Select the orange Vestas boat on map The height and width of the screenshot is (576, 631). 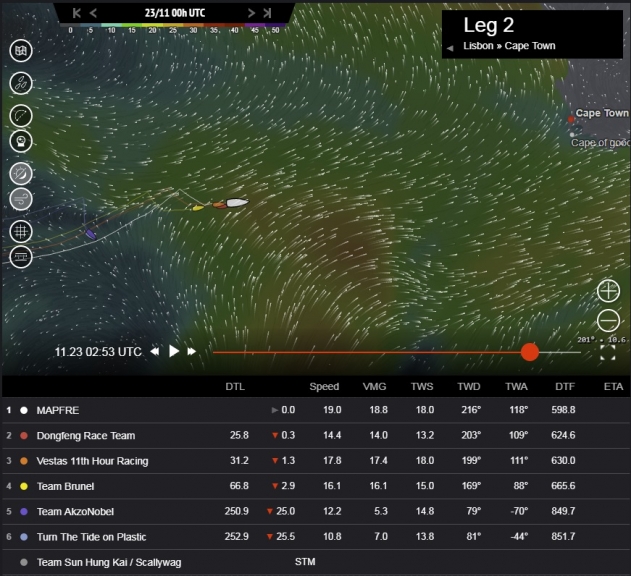click(x=219, y=205)
